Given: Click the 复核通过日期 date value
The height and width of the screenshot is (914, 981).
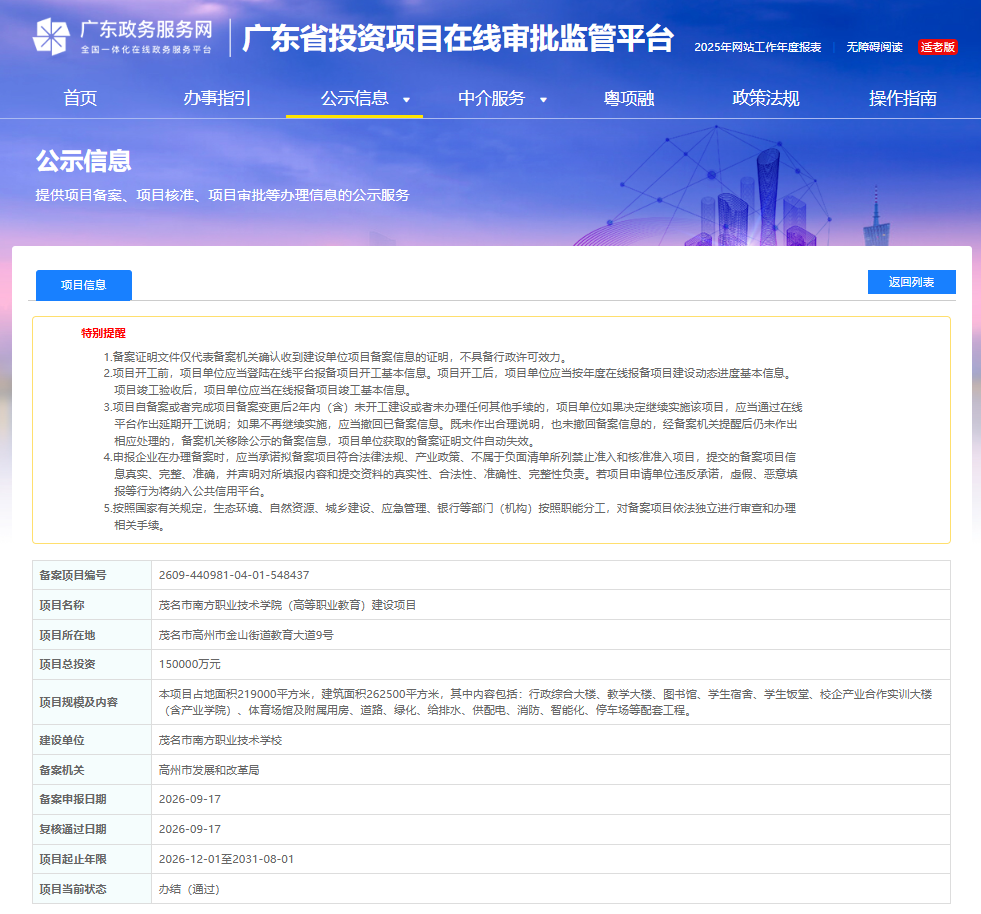Looking at the screenshot, I should 190,830.
